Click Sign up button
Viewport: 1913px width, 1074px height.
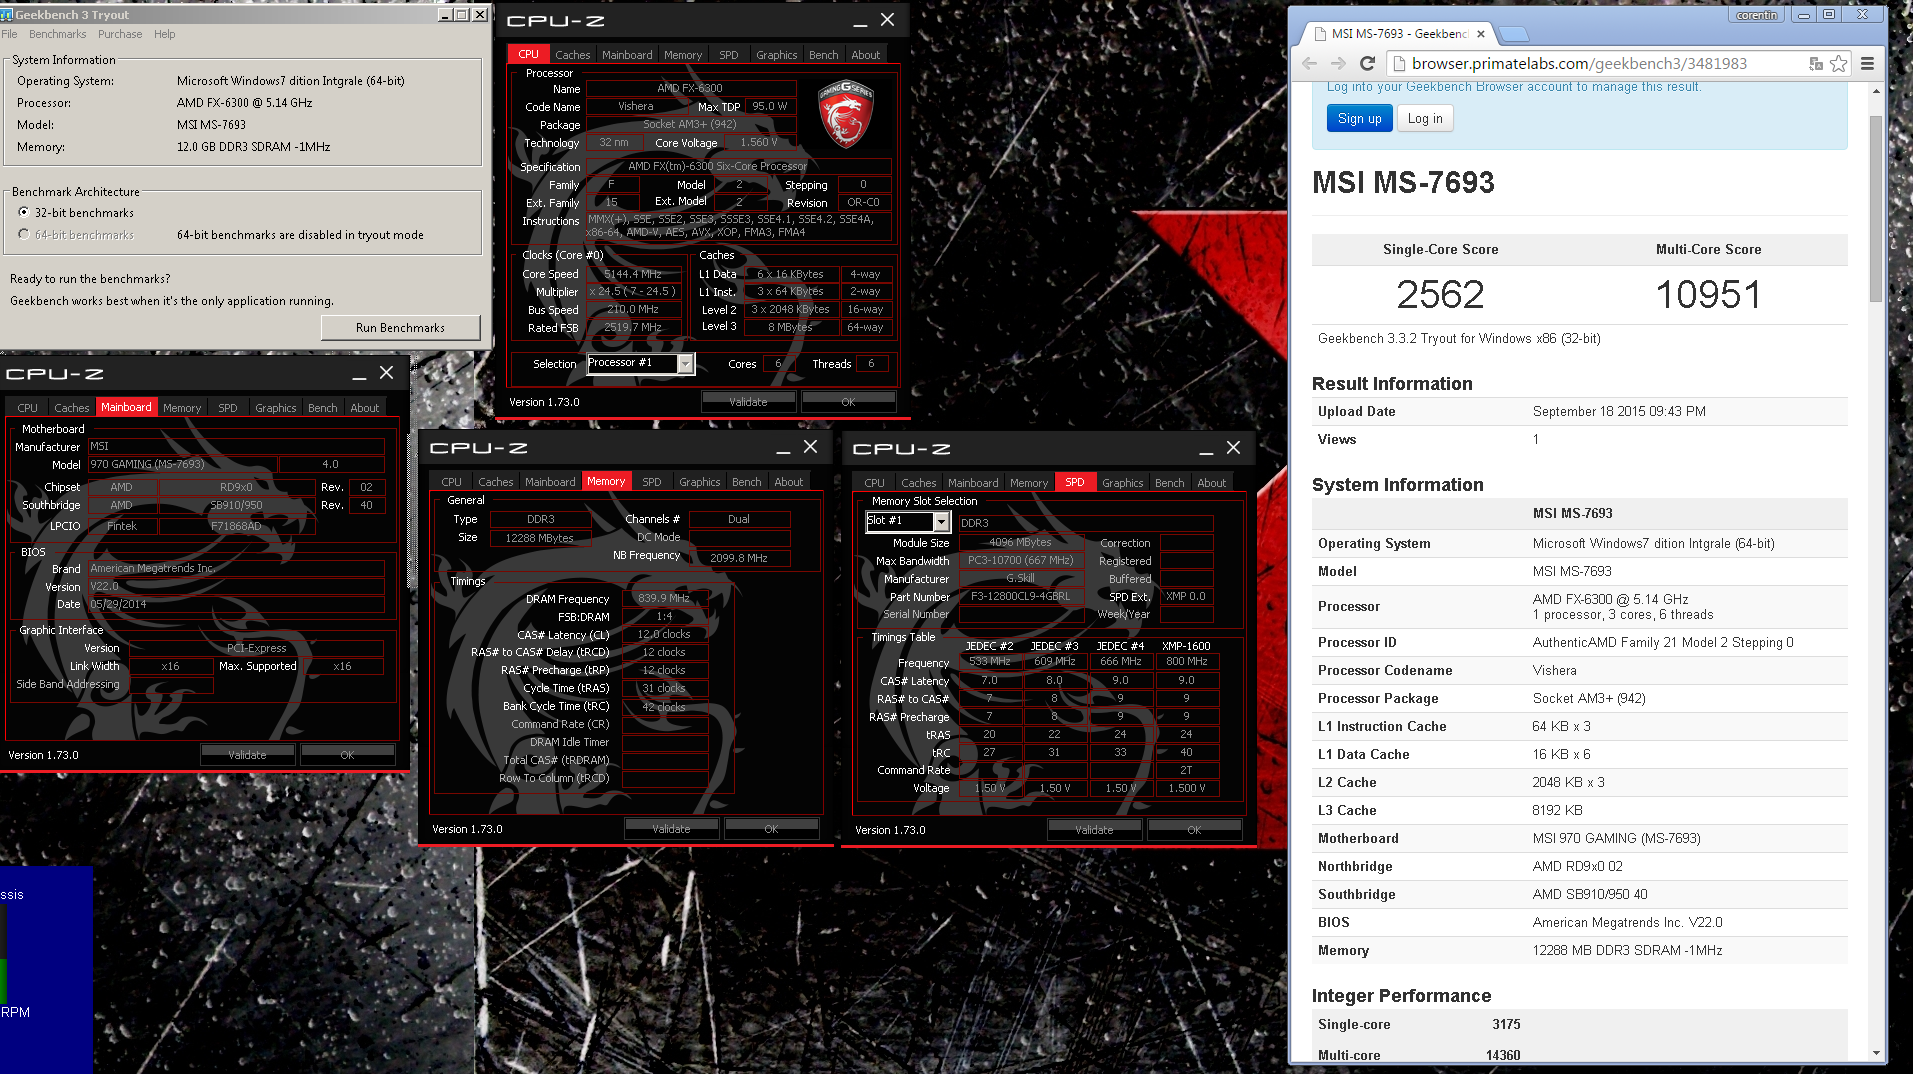(x=1359, y=118)
